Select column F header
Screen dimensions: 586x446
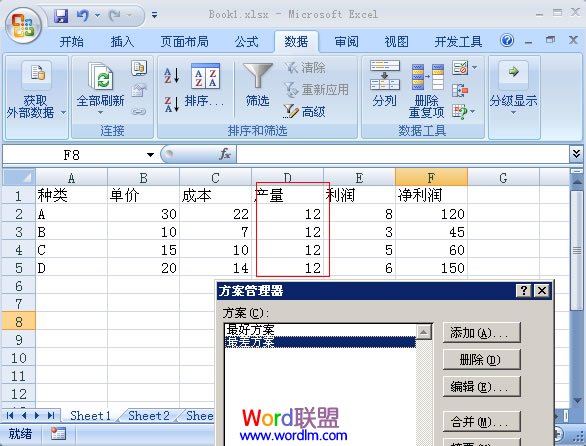tap(431, 177)
